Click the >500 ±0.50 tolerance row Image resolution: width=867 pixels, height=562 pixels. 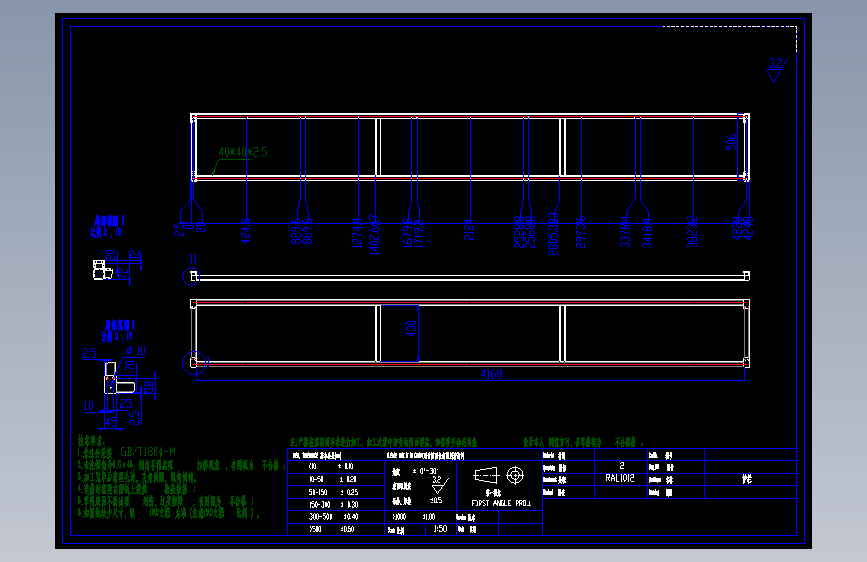336,529
